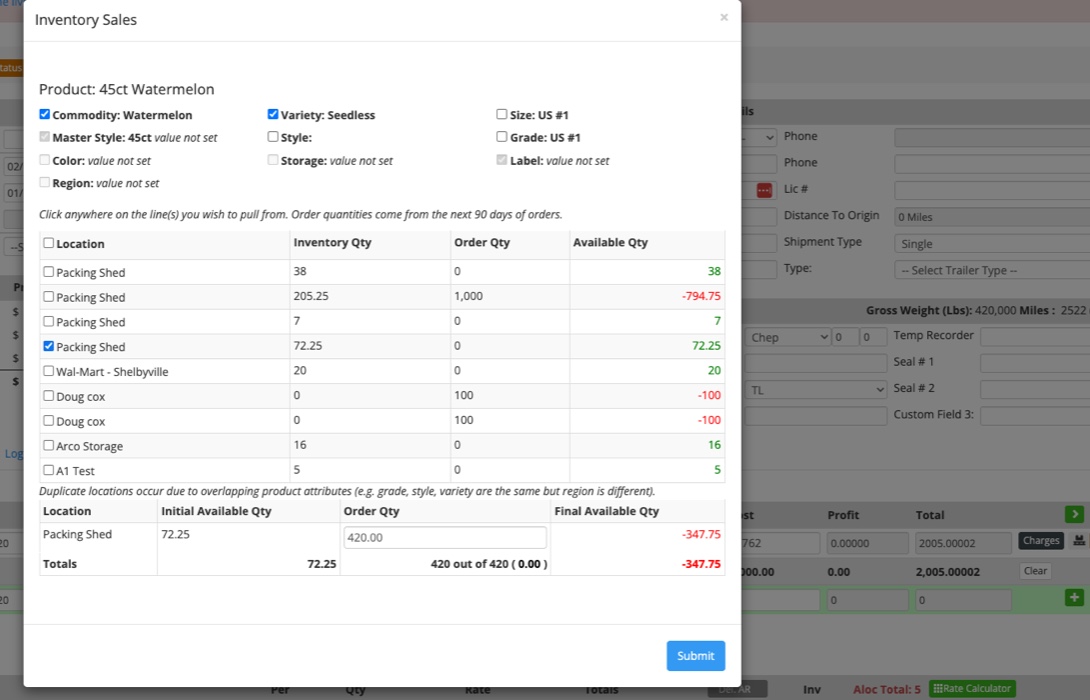
Task: Click the green plus add-line button
Action: pos(1075,598)
